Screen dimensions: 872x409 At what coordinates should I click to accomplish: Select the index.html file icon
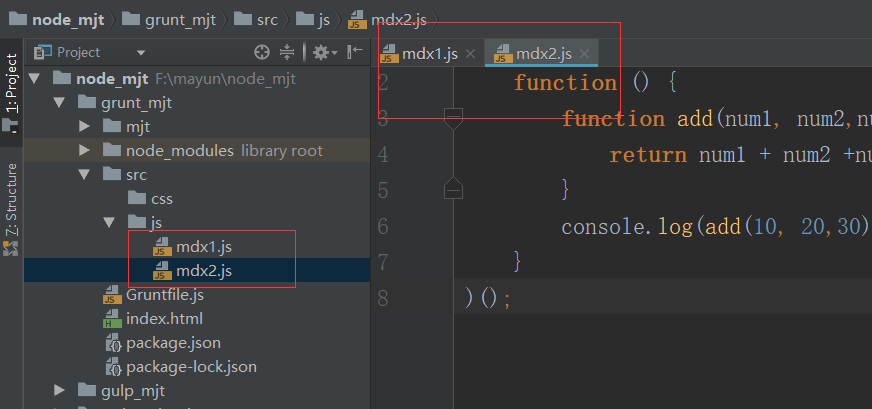point(112,319)
